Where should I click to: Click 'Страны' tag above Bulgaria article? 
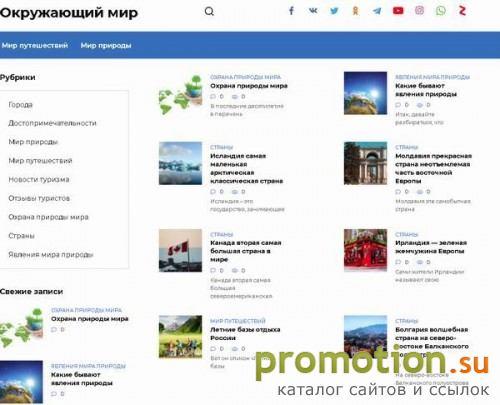tap(406, 321)
